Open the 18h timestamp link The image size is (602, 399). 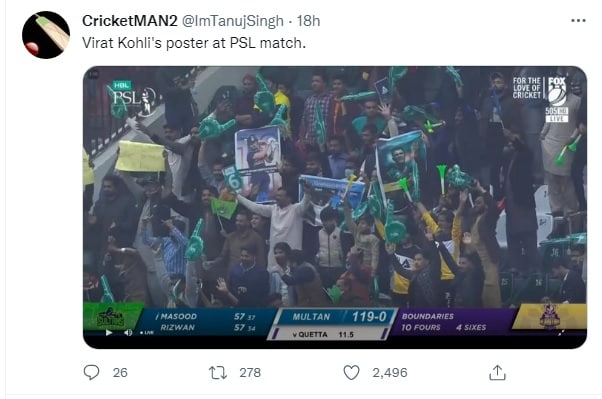click(308, 21)
